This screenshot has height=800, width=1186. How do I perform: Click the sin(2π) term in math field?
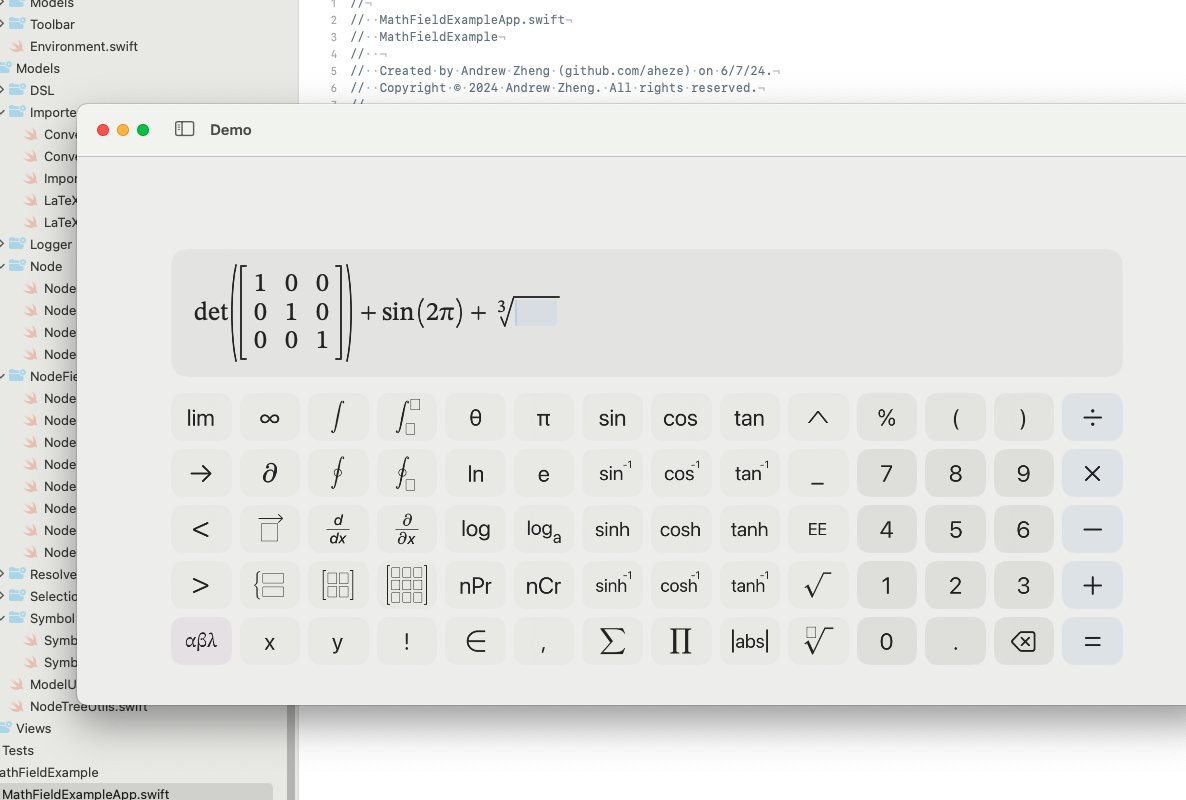pos(421,312)
